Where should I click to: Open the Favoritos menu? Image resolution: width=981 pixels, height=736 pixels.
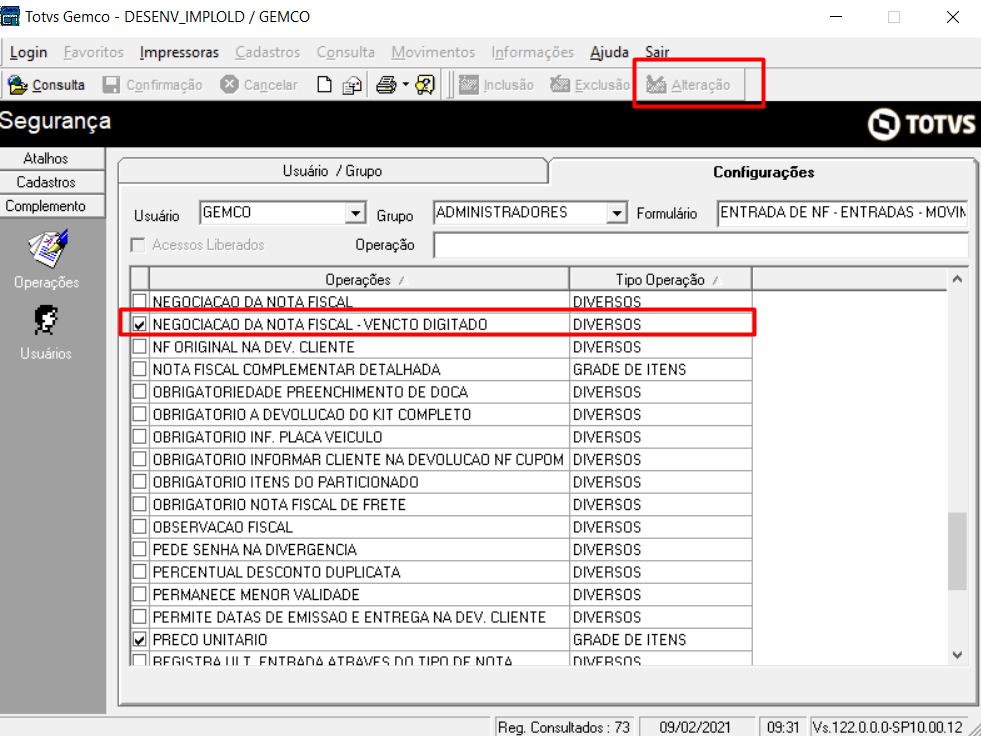(x=94, y=52)
